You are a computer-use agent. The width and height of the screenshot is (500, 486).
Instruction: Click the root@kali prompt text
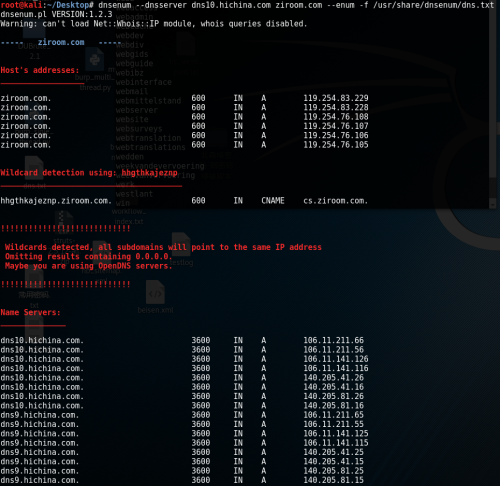(x=21, y=5)
